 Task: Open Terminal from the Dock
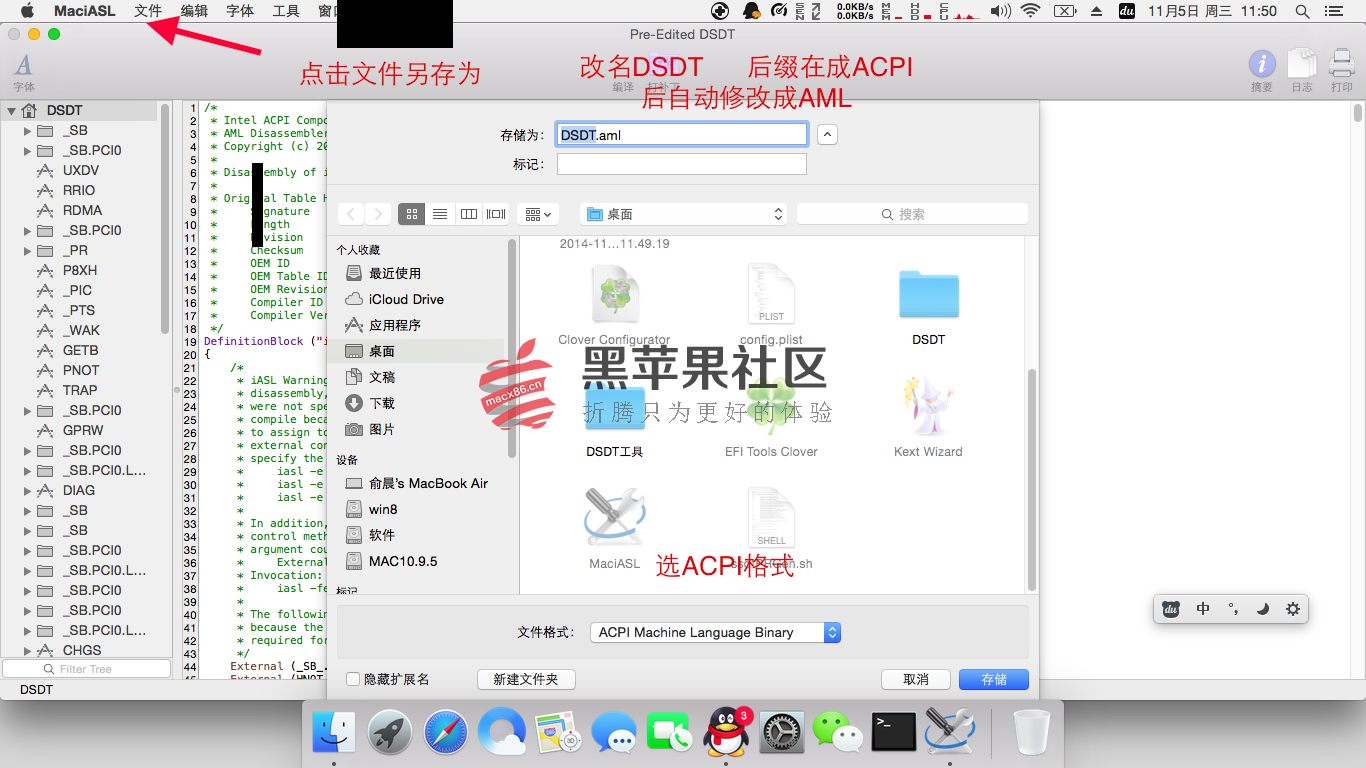point(894,732)
